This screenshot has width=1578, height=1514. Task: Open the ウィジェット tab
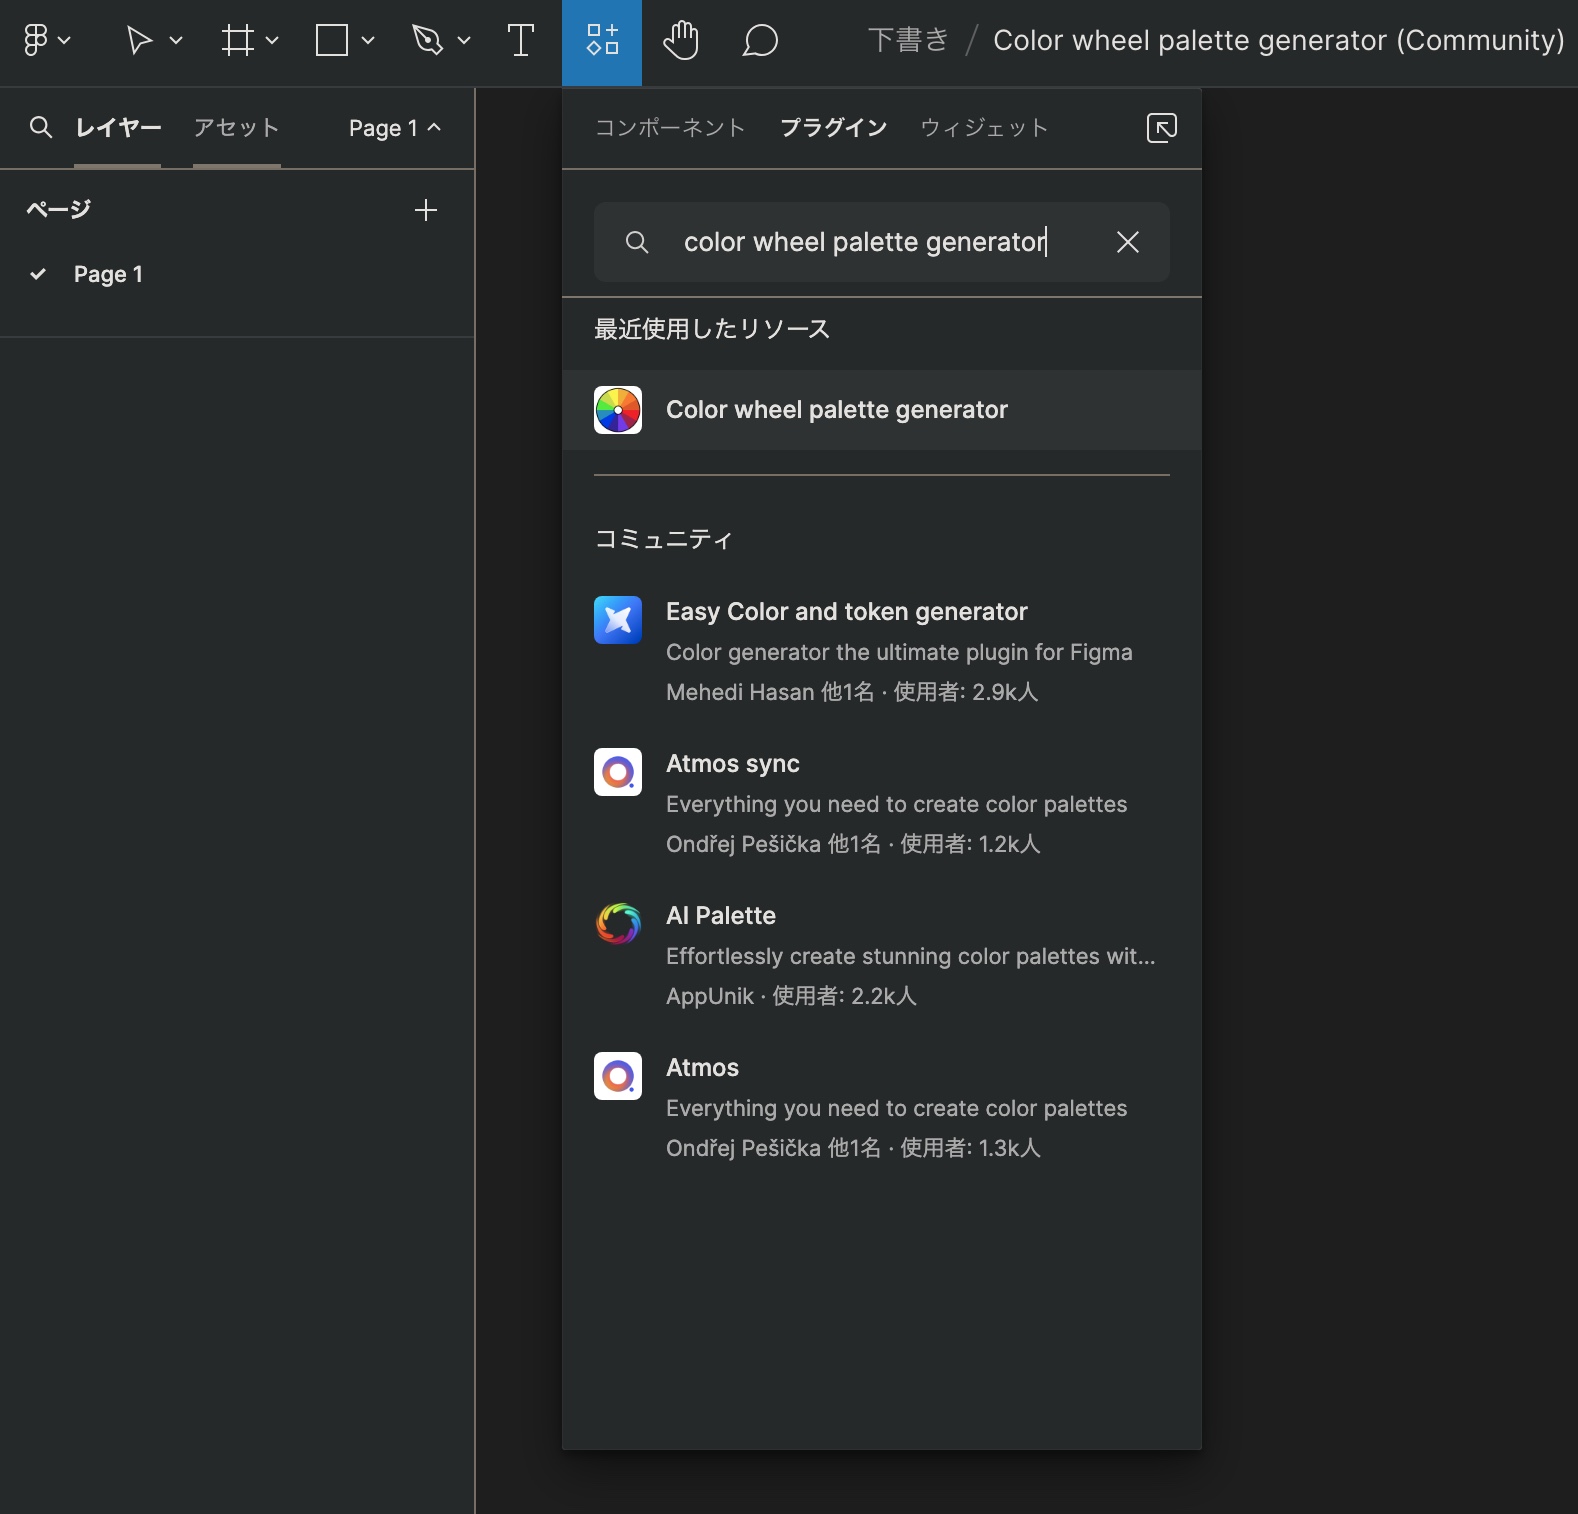(x=984, y=128)
